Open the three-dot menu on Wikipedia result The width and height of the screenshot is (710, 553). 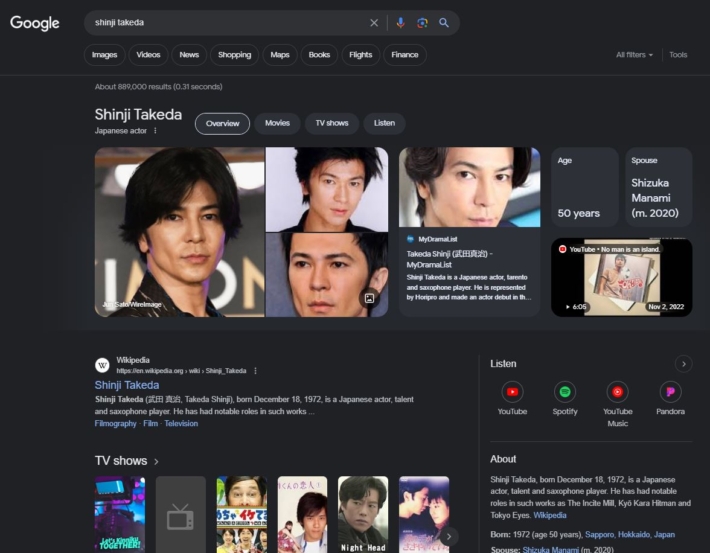click(256, 371)
